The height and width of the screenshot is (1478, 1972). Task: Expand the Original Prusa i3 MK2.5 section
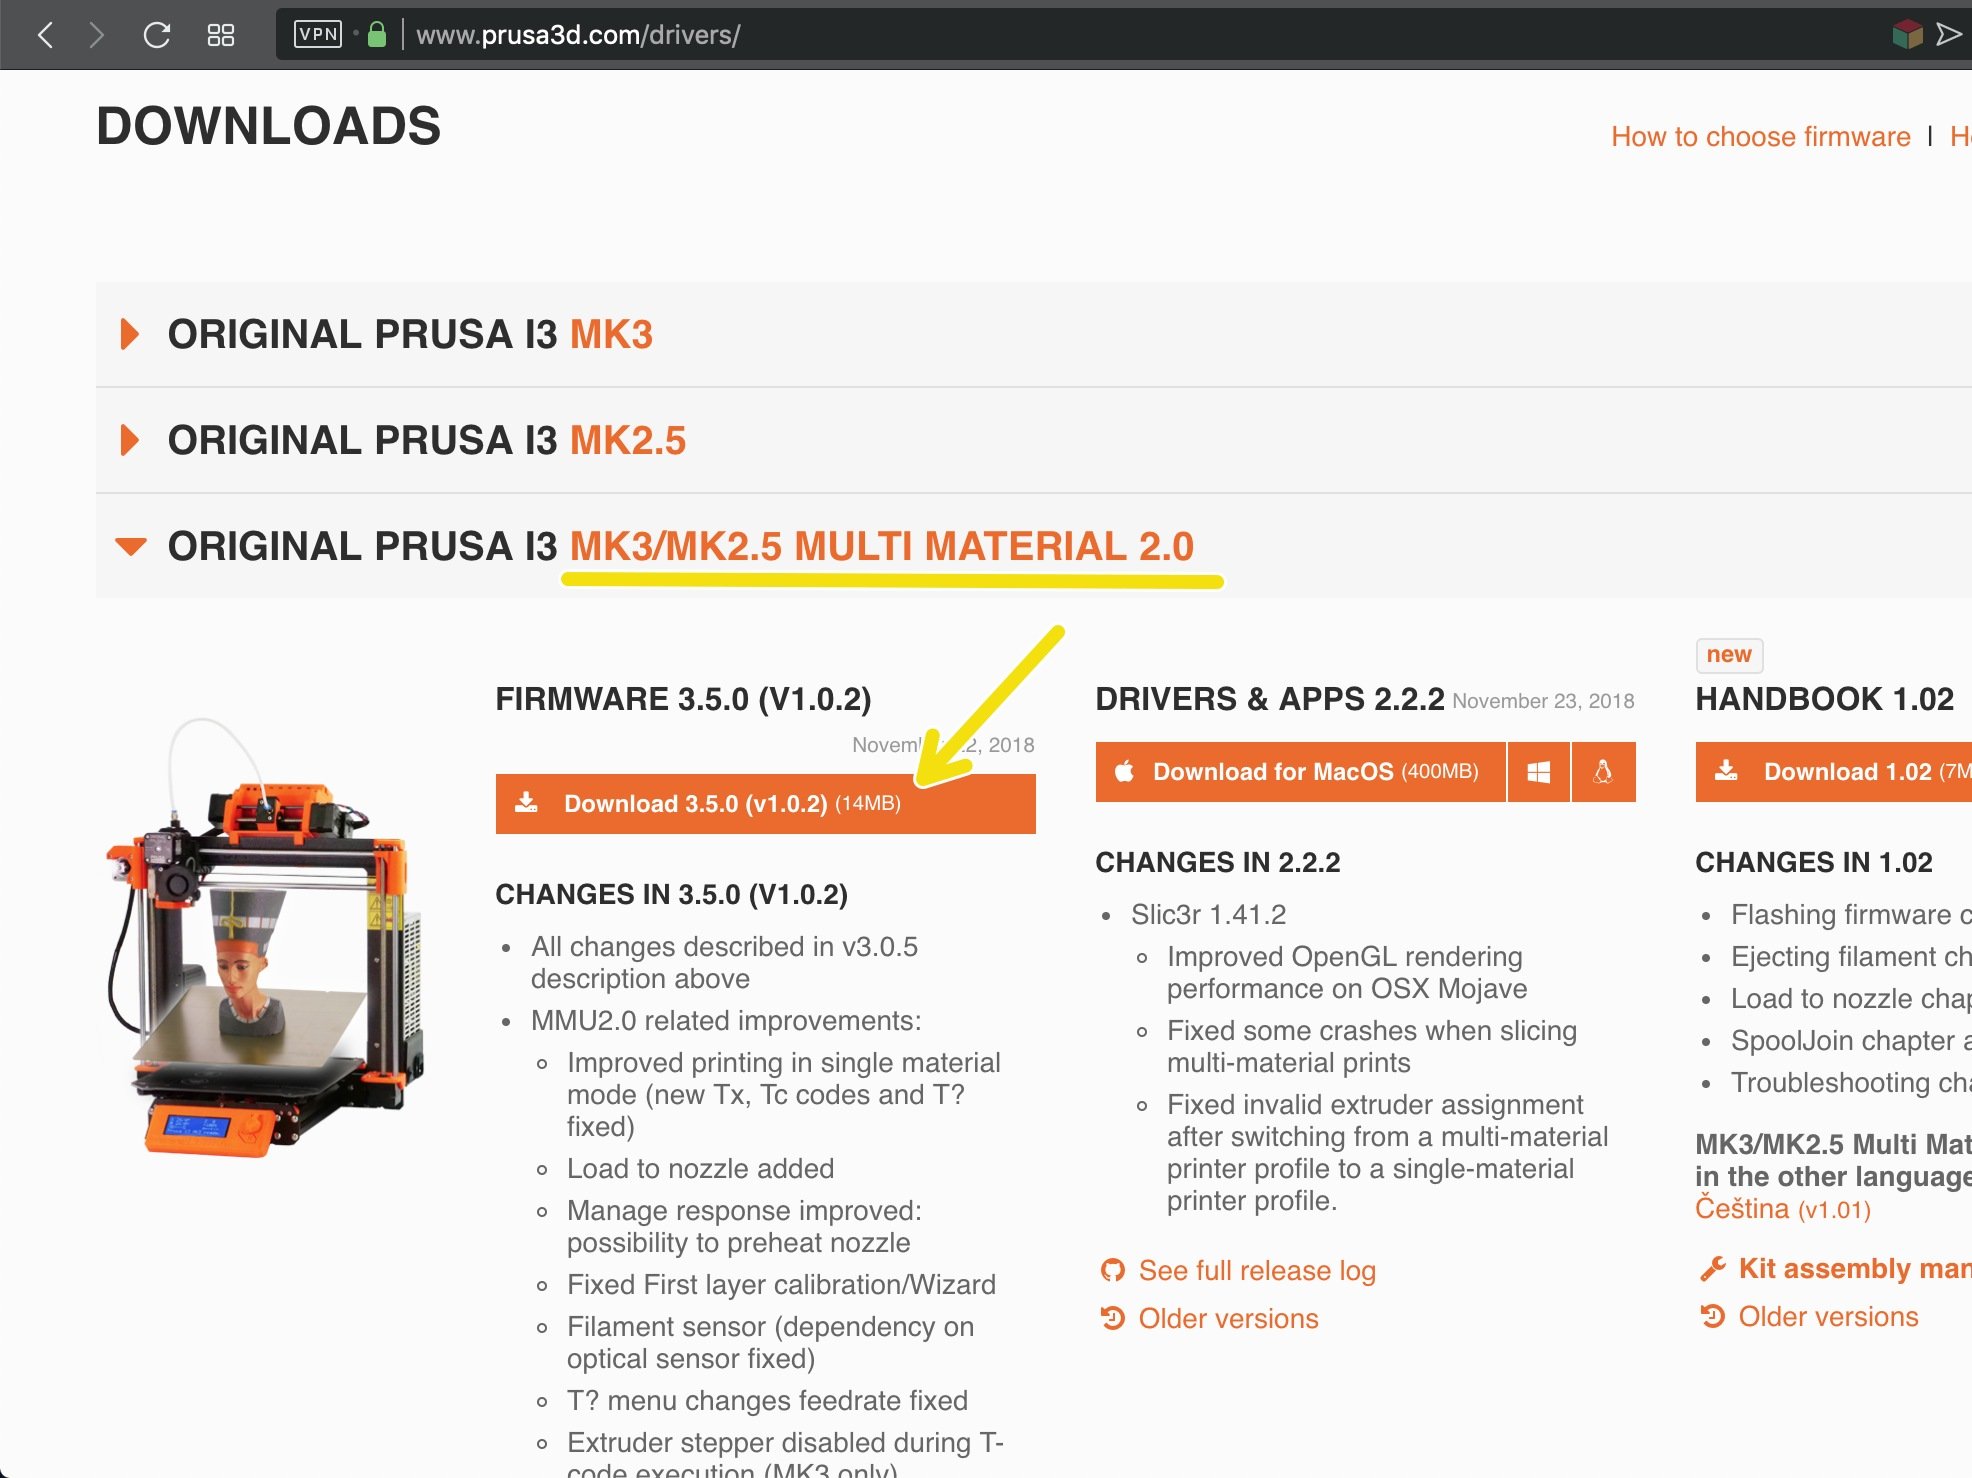point(426,440)
